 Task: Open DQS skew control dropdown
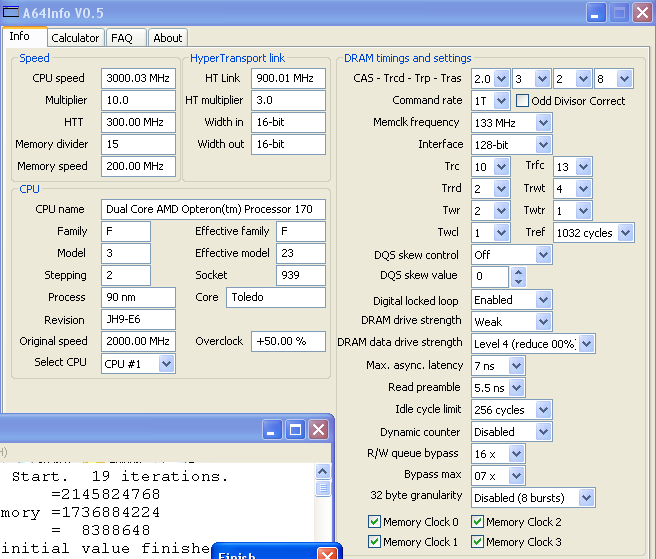tap(543, 255)
